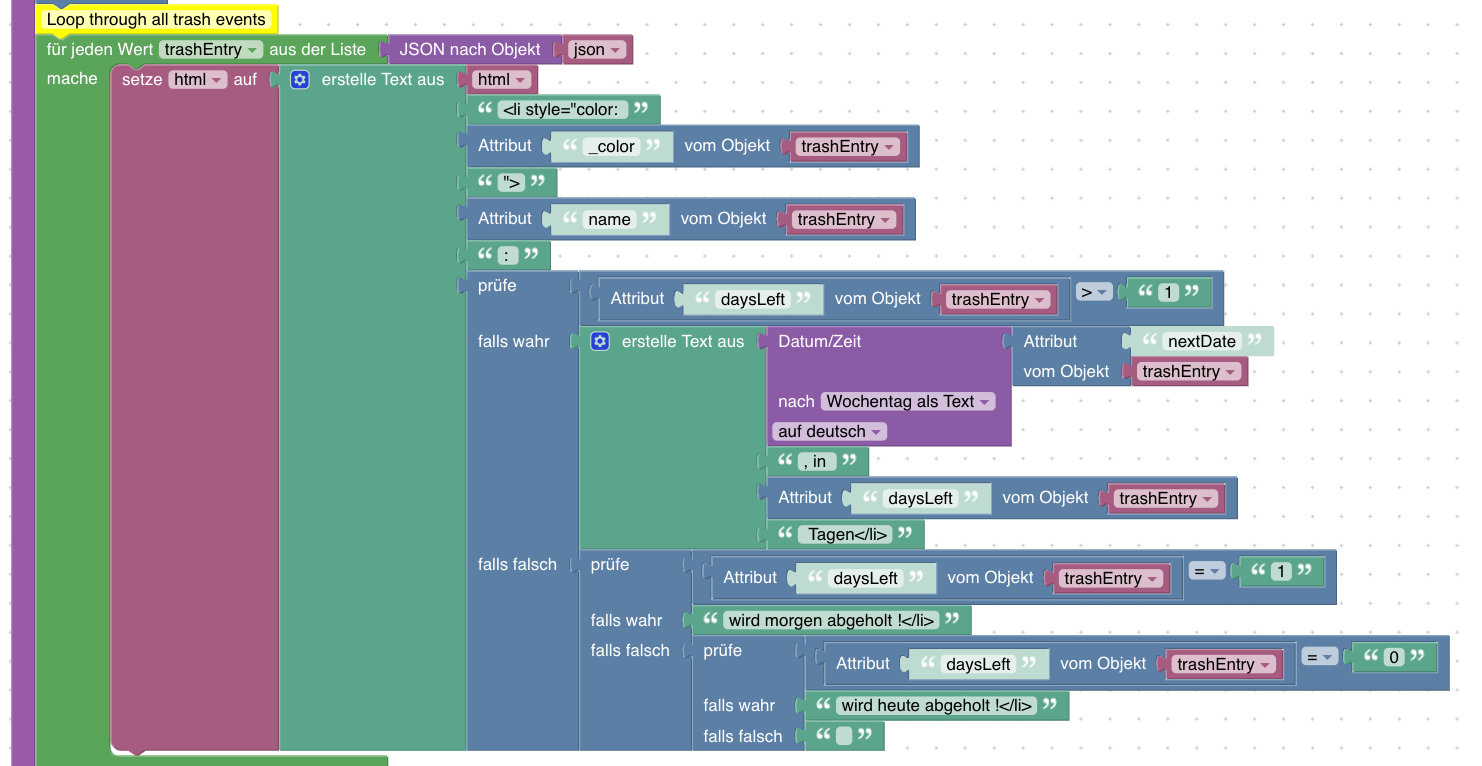
Task: Open trashEntry dropdown in the _color attribute row
Action: (849, 147)
